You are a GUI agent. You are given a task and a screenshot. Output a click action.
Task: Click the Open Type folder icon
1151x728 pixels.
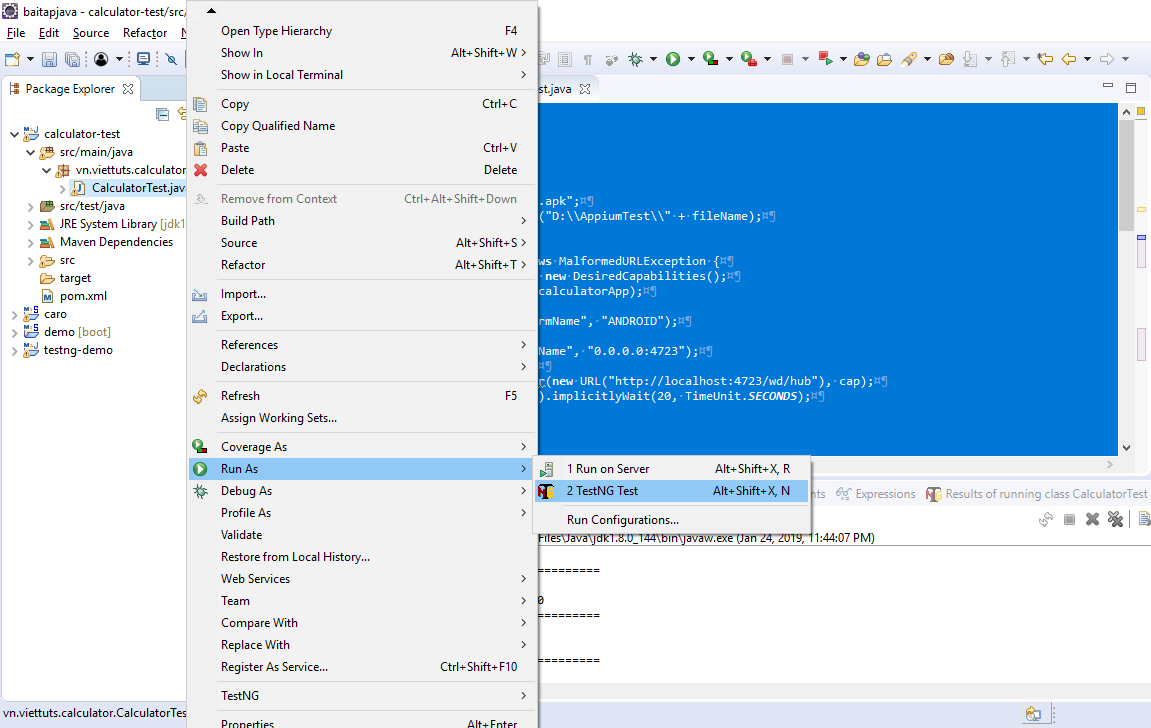(862, 59)
